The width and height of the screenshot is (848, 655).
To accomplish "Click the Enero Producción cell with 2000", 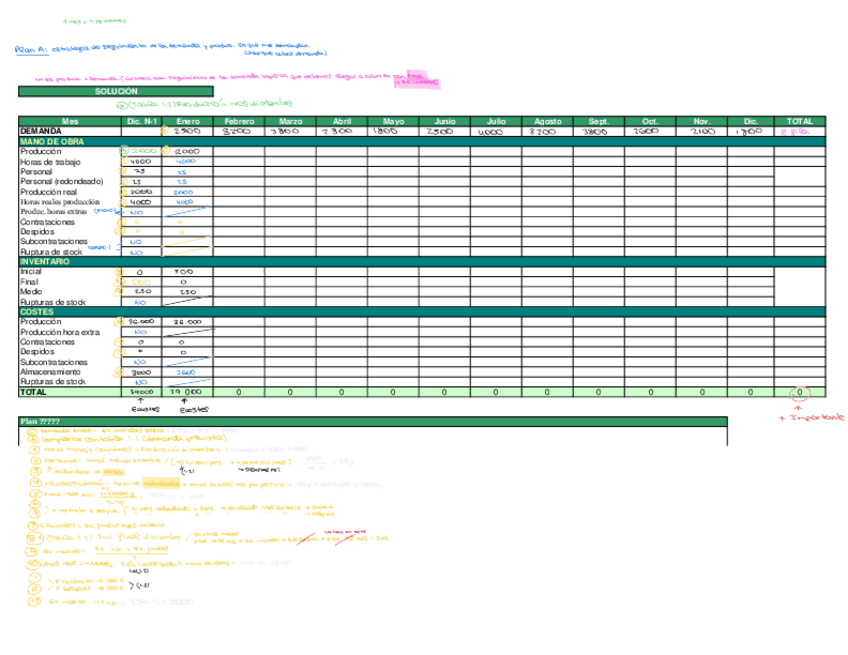I will point(187,151).
